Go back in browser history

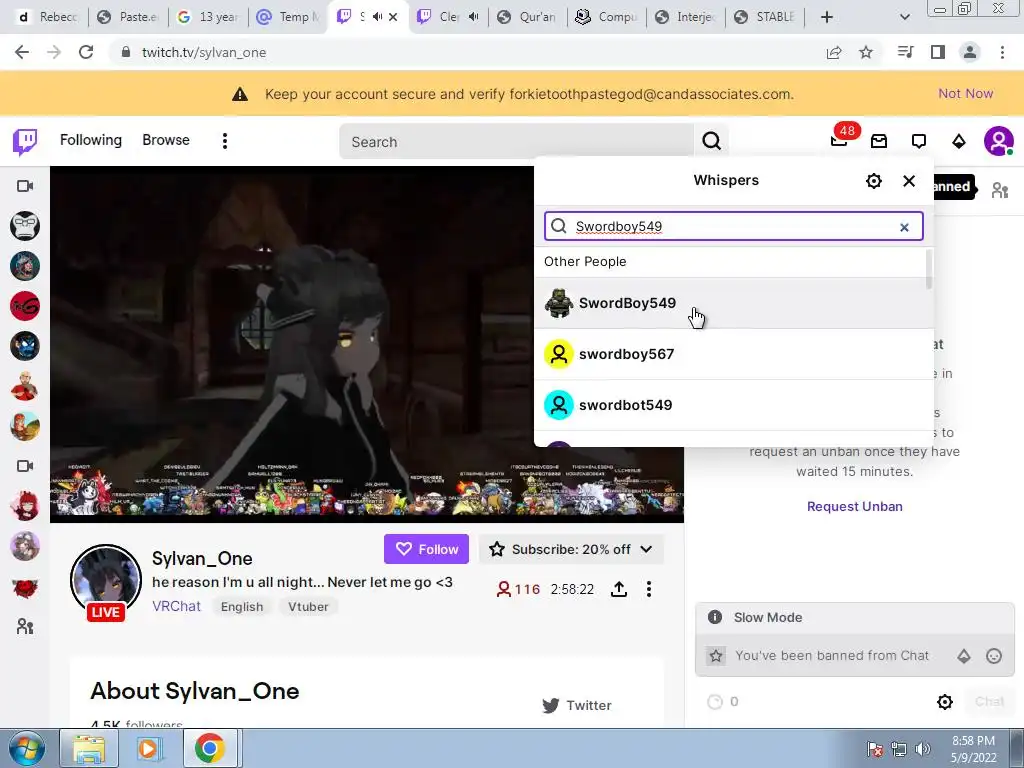click(x=22, y=52)
